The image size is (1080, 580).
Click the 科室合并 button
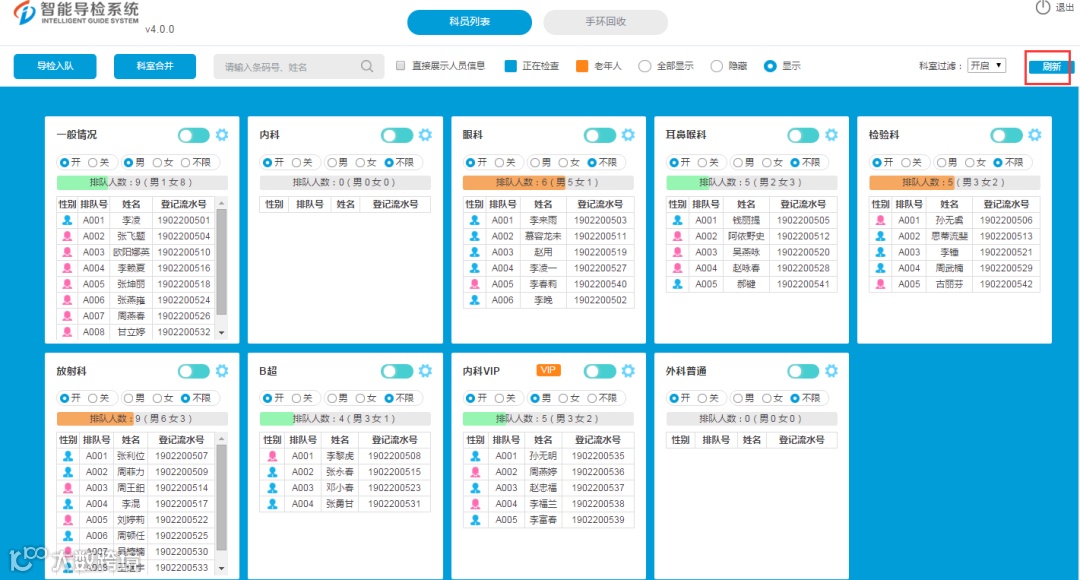(x=155, y=66)
